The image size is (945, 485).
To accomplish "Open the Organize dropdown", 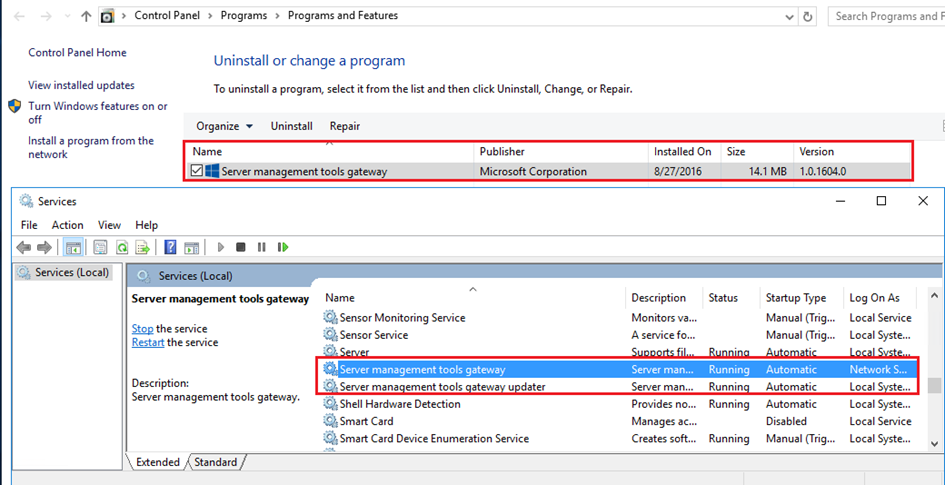I will [x=224, y=127].
